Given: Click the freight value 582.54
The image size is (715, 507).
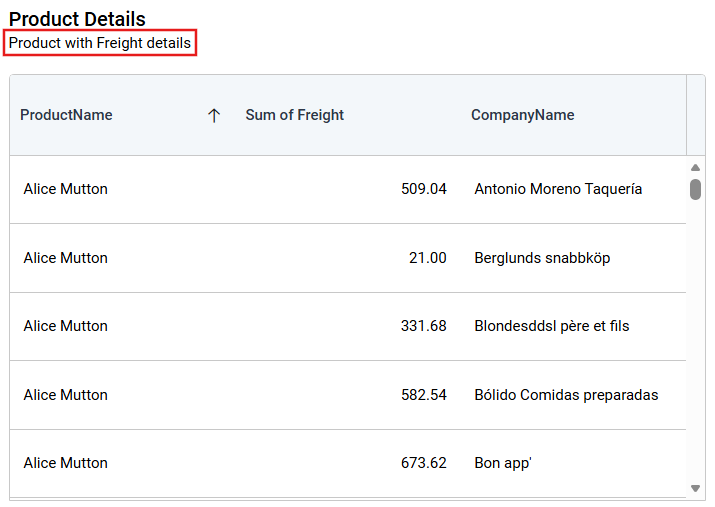Looking at the screenshot, I should tap(423, 395).
